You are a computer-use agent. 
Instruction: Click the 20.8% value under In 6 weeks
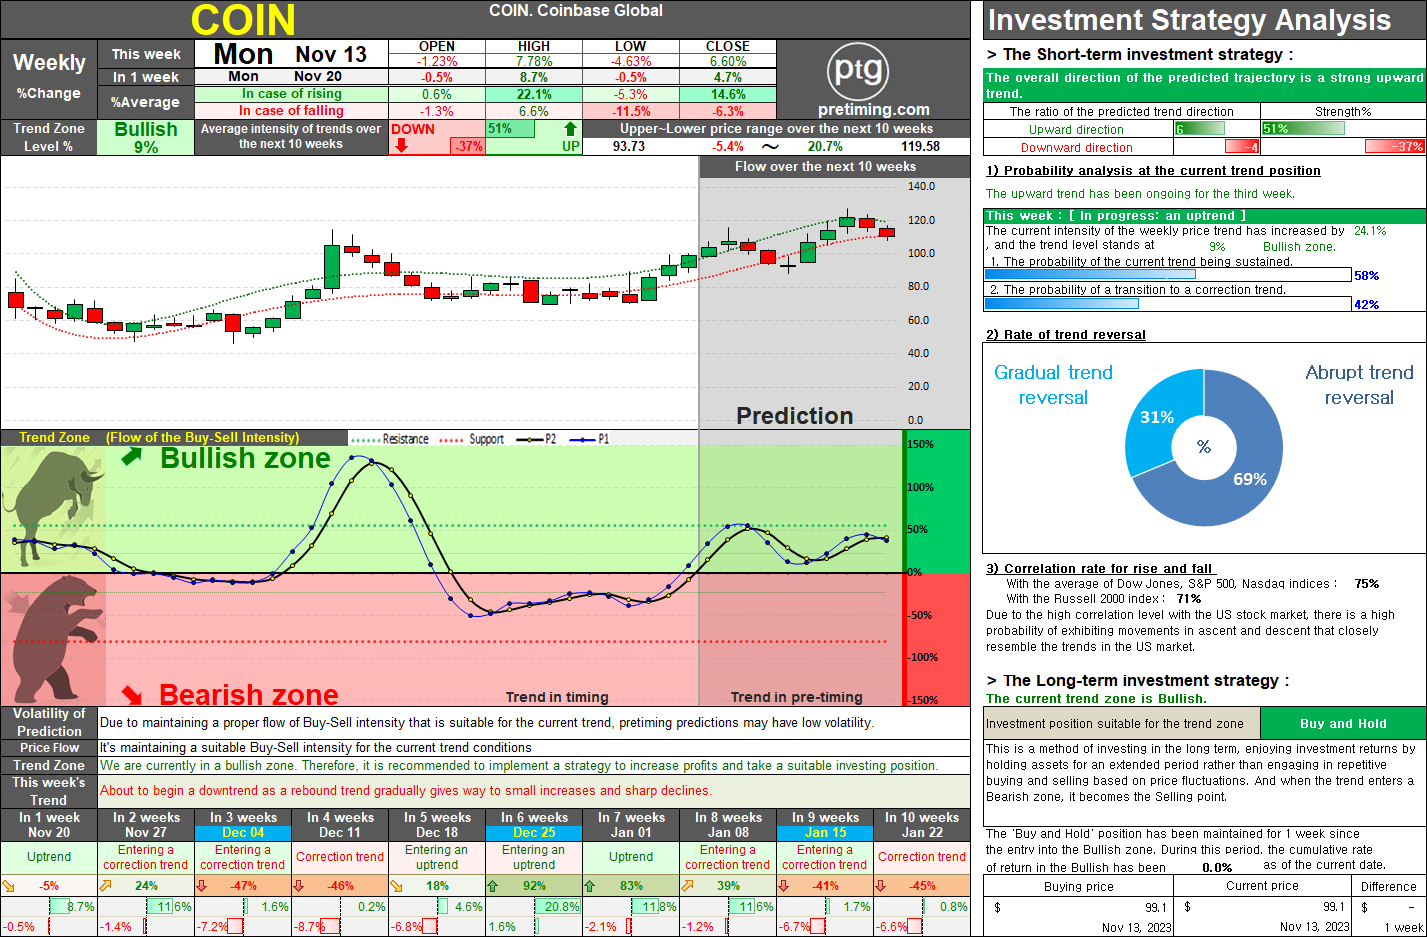point(562,907)
